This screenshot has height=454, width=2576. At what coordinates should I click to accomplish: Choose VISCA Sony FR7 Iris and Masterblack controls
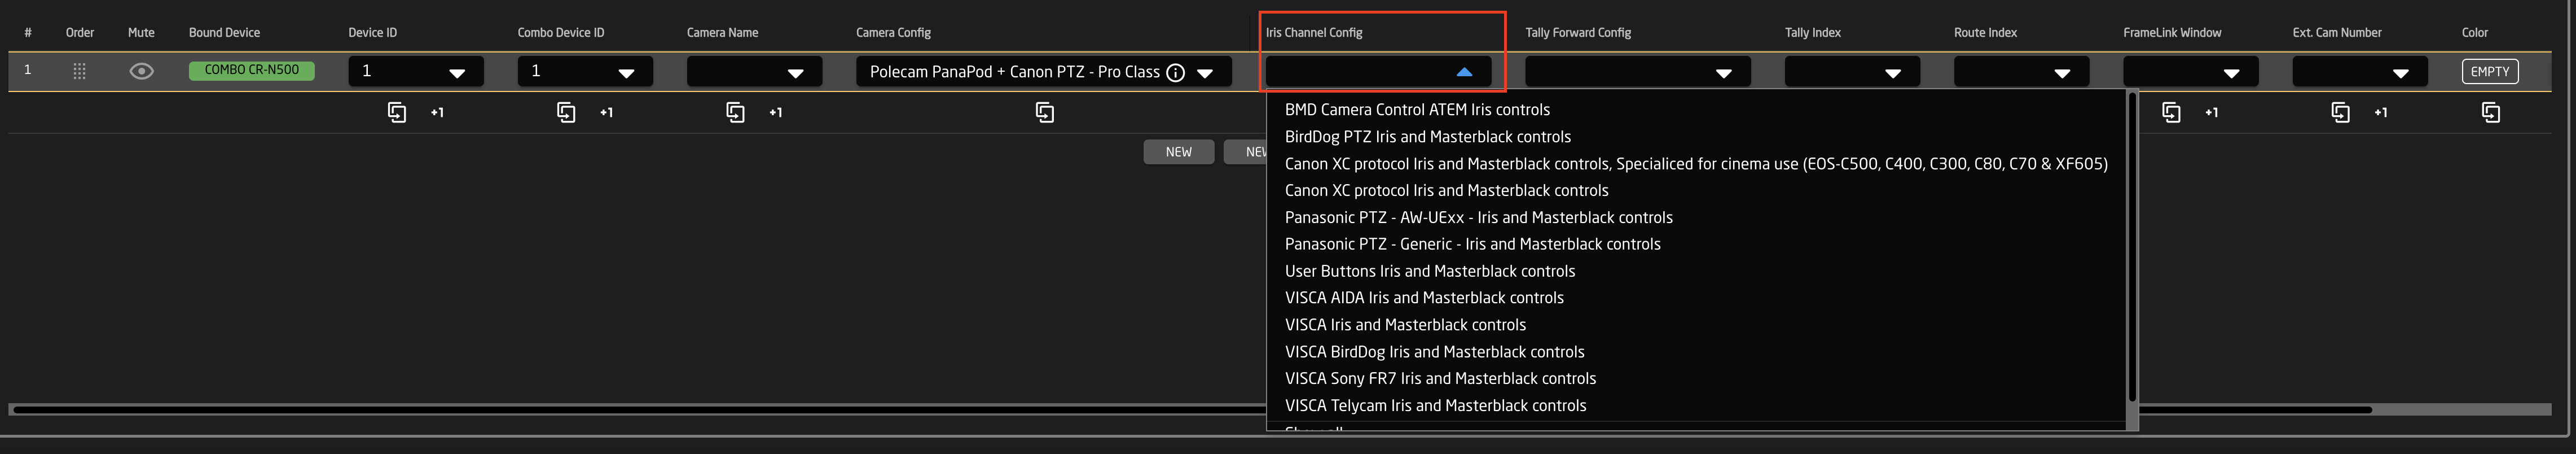(x=1440, y=378)
